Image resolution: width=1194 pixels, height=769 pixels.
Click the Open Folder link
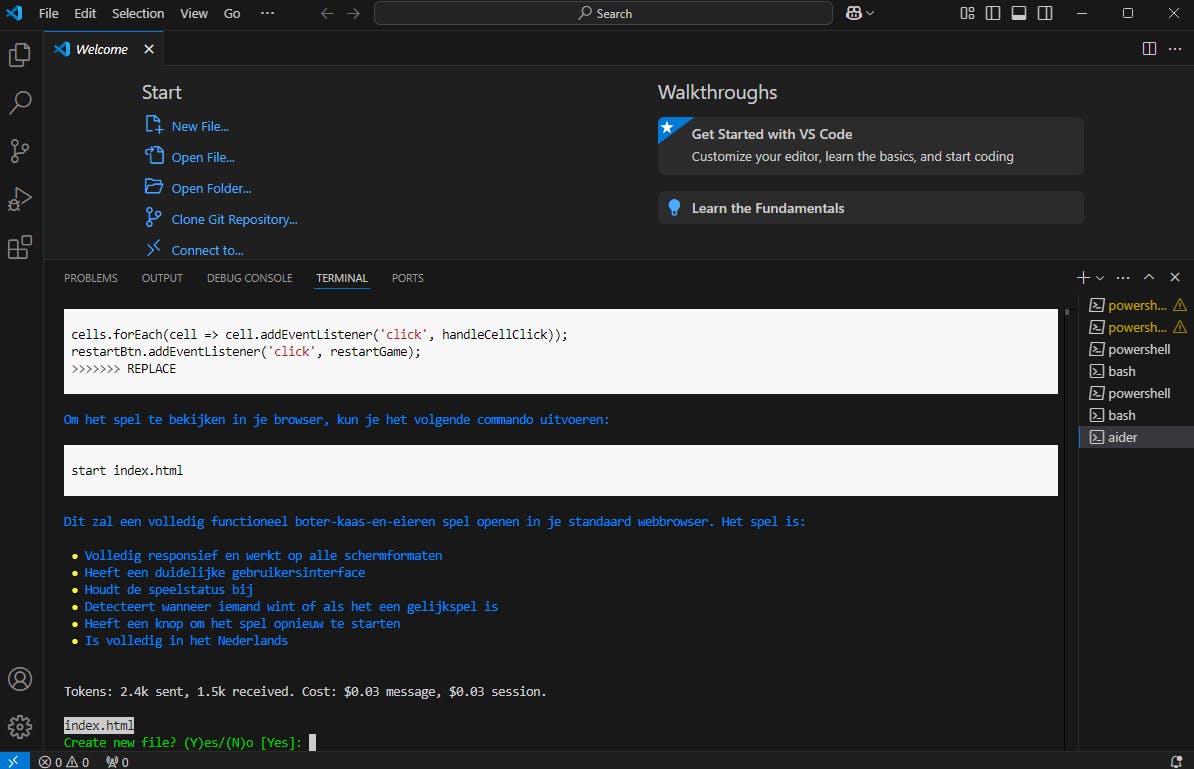(211, 188)
